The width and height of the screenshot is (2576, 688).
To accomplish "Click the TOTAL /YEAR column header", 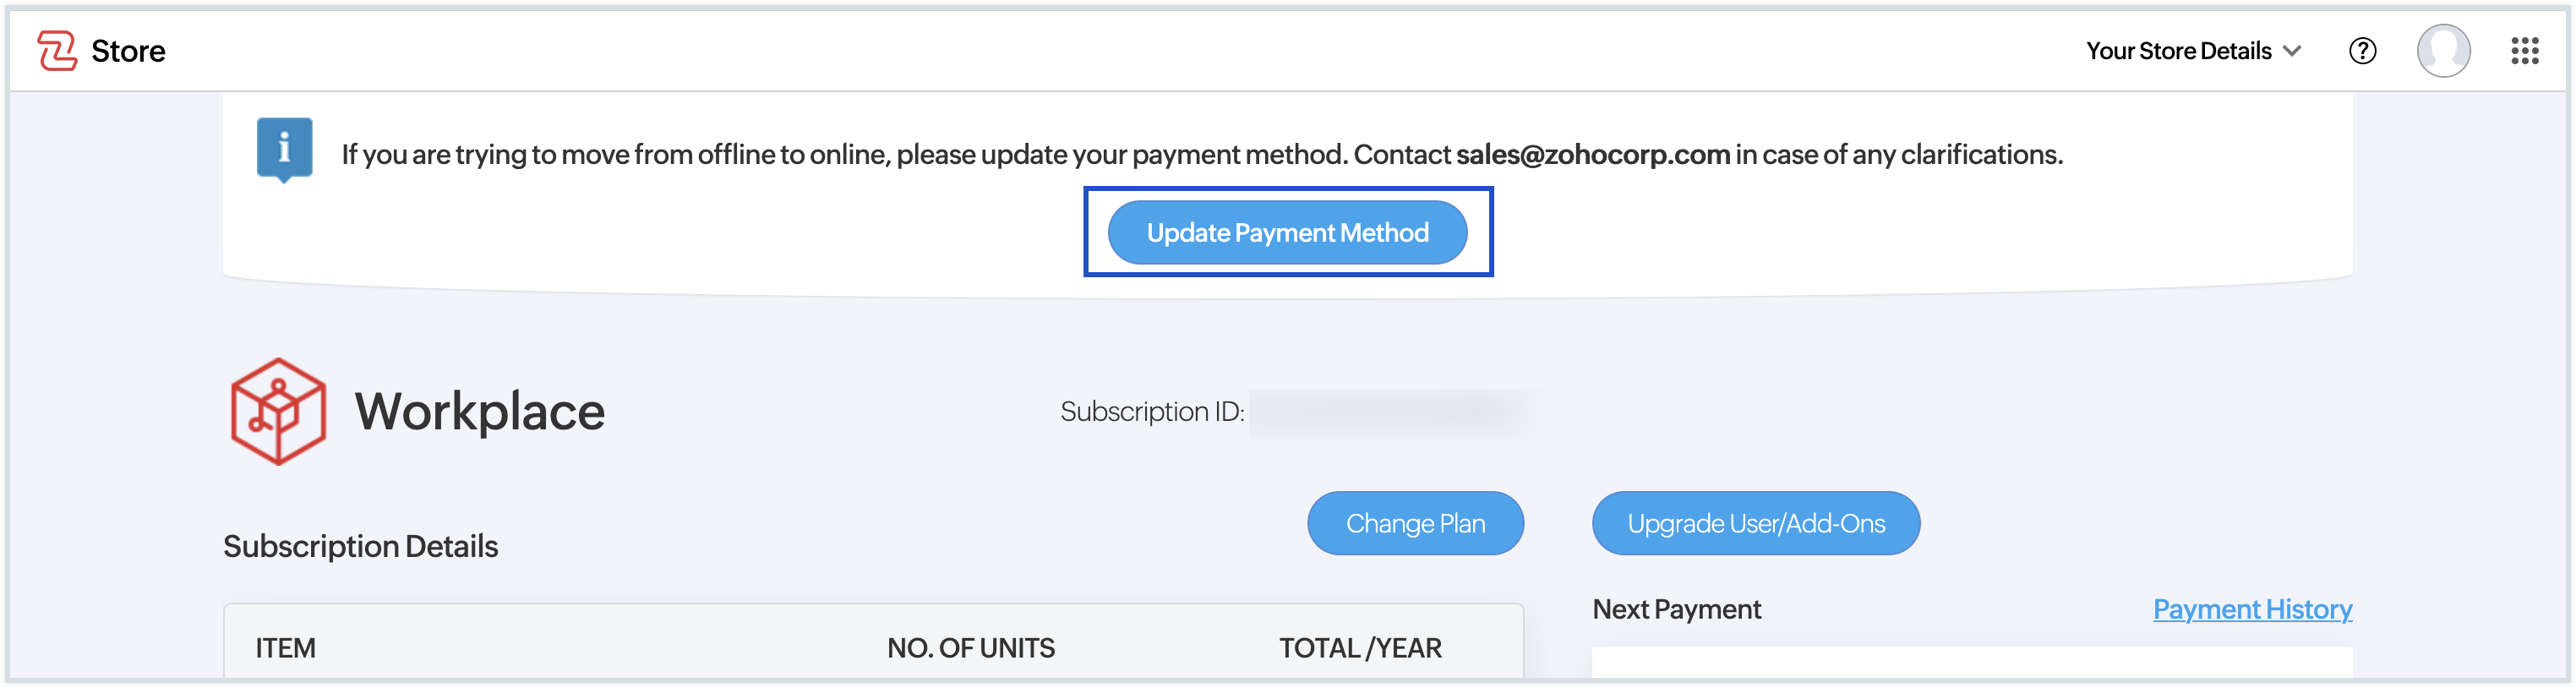I will click(x=1360, y=648).
